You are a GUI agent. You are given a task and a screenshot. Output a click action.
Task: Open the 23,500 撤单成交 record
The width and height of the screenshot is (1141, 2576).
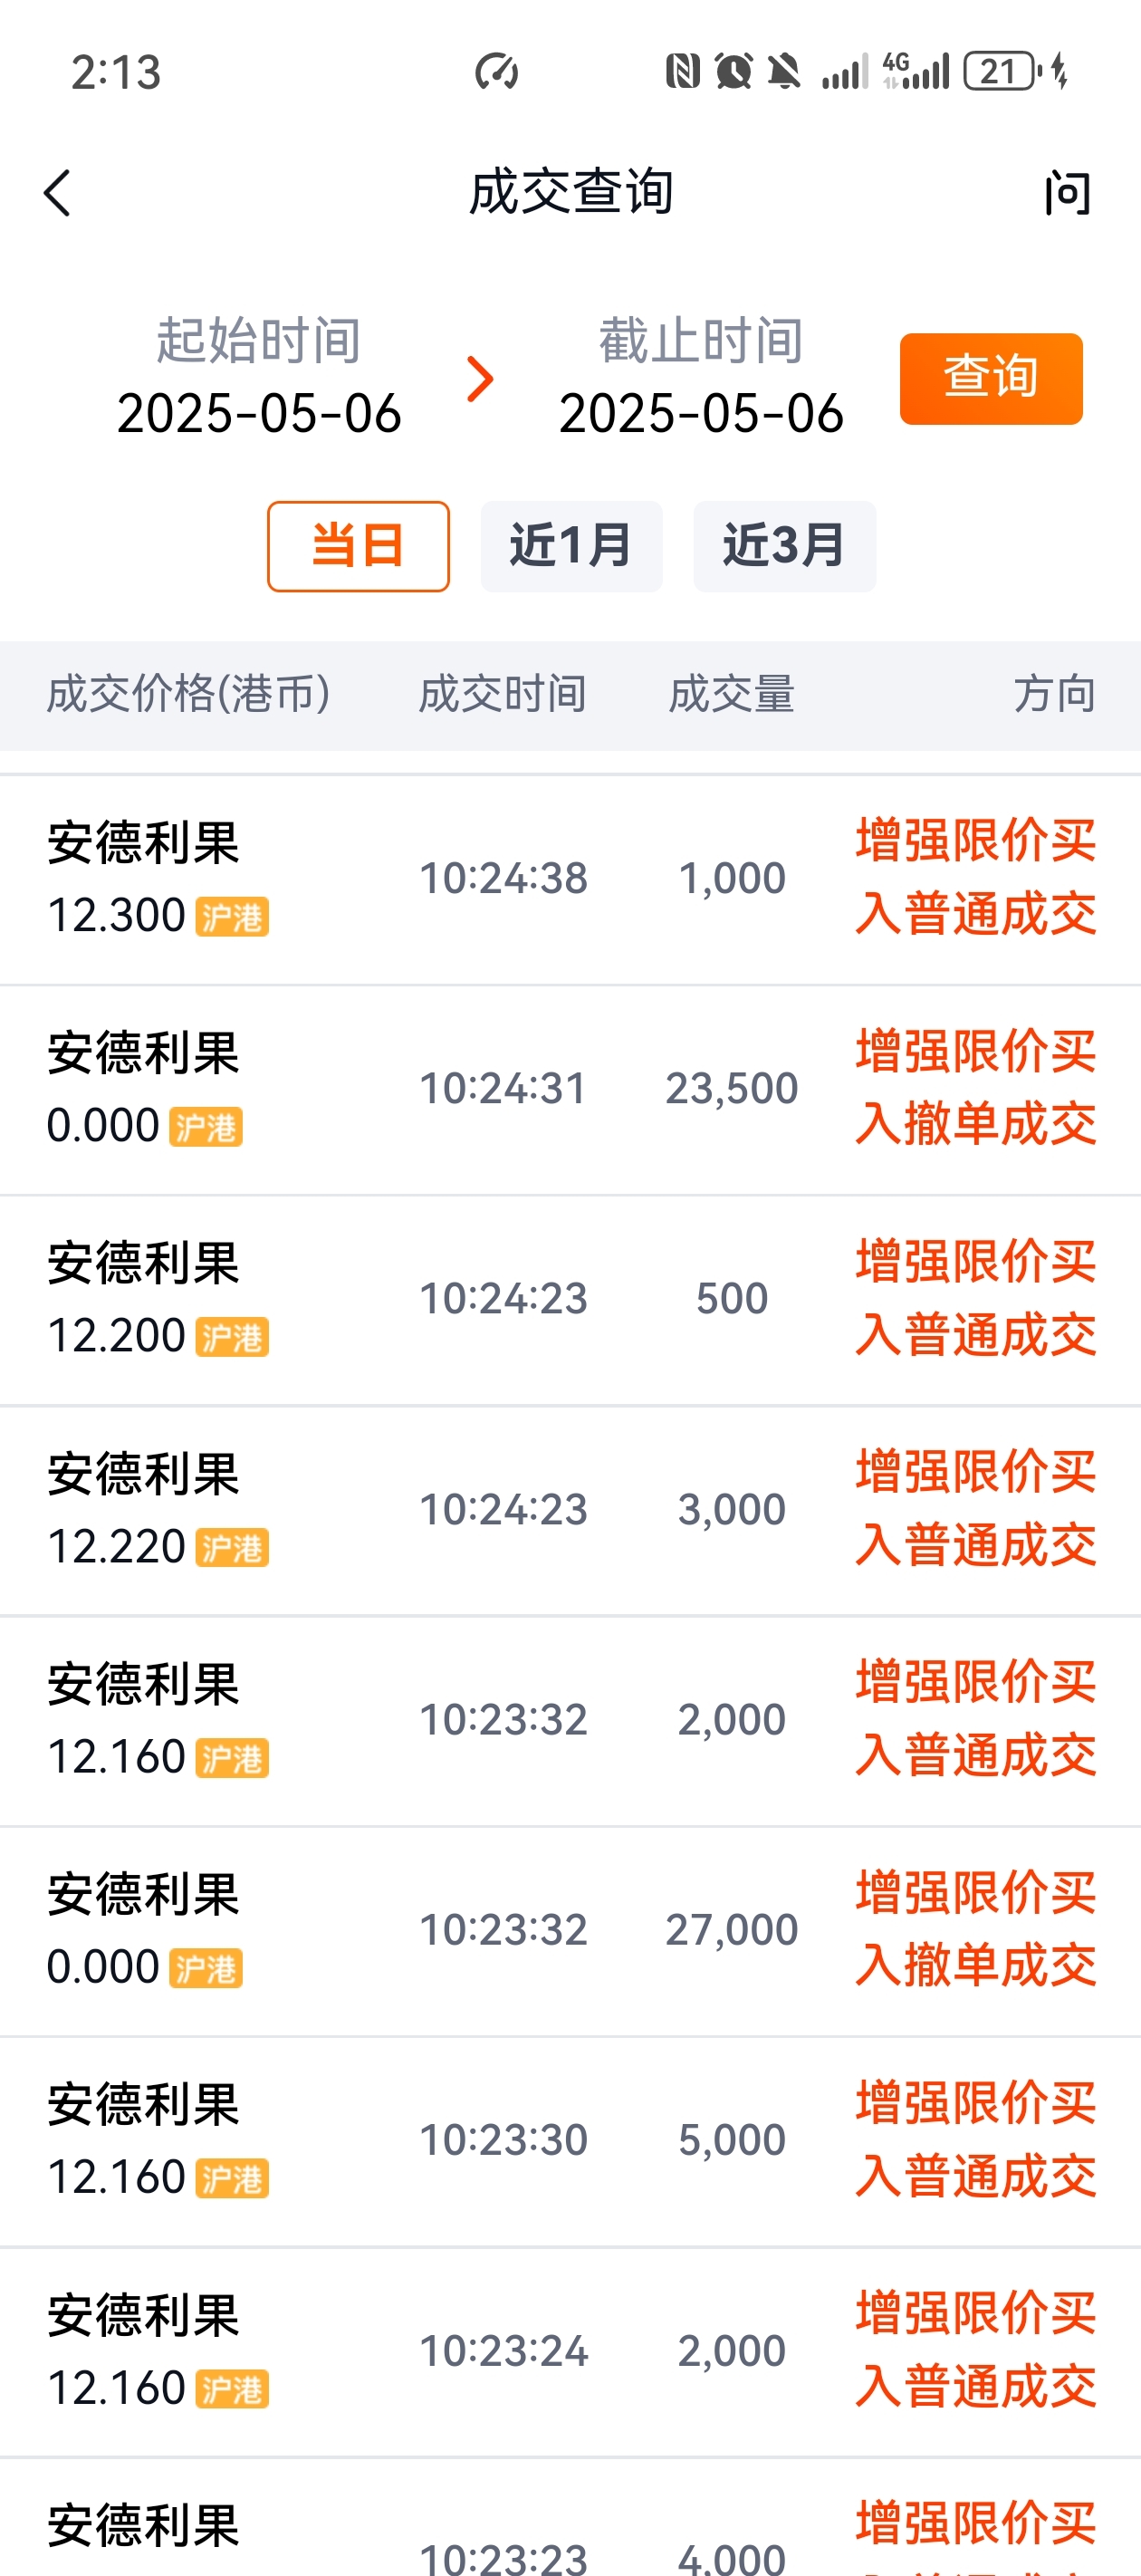coord(570,1089)
